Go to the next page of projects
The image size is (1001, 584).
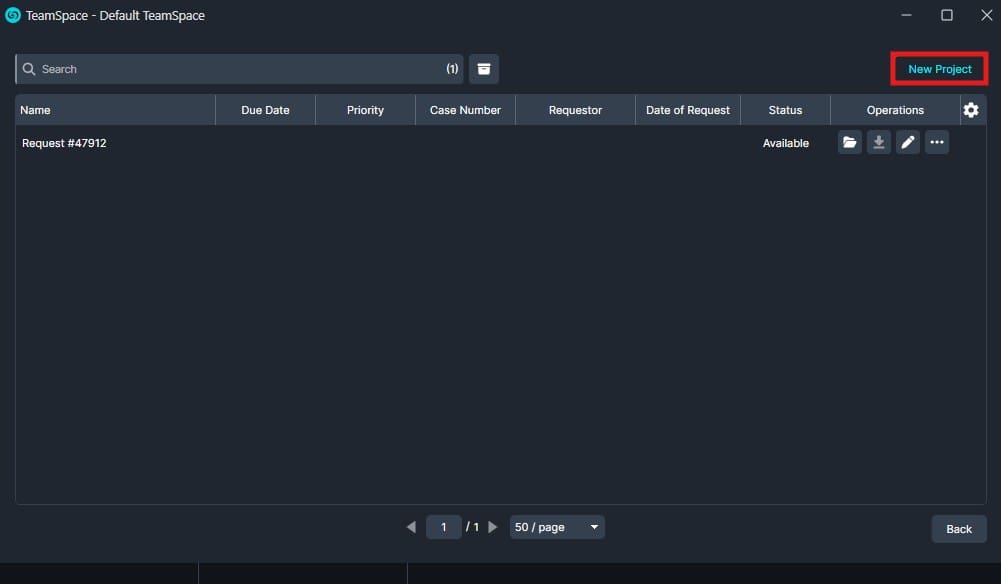pyautogui.click(x=492, y=527)
